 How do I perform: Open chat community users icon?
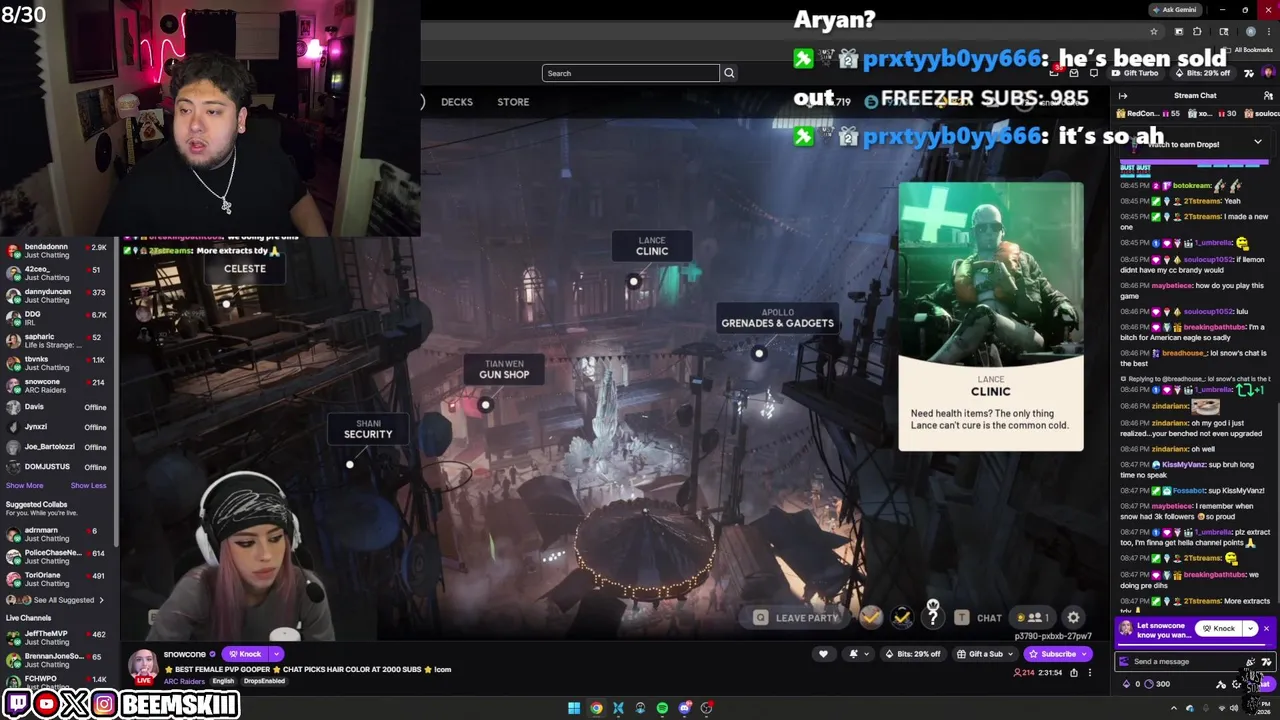click(1268, 96)
